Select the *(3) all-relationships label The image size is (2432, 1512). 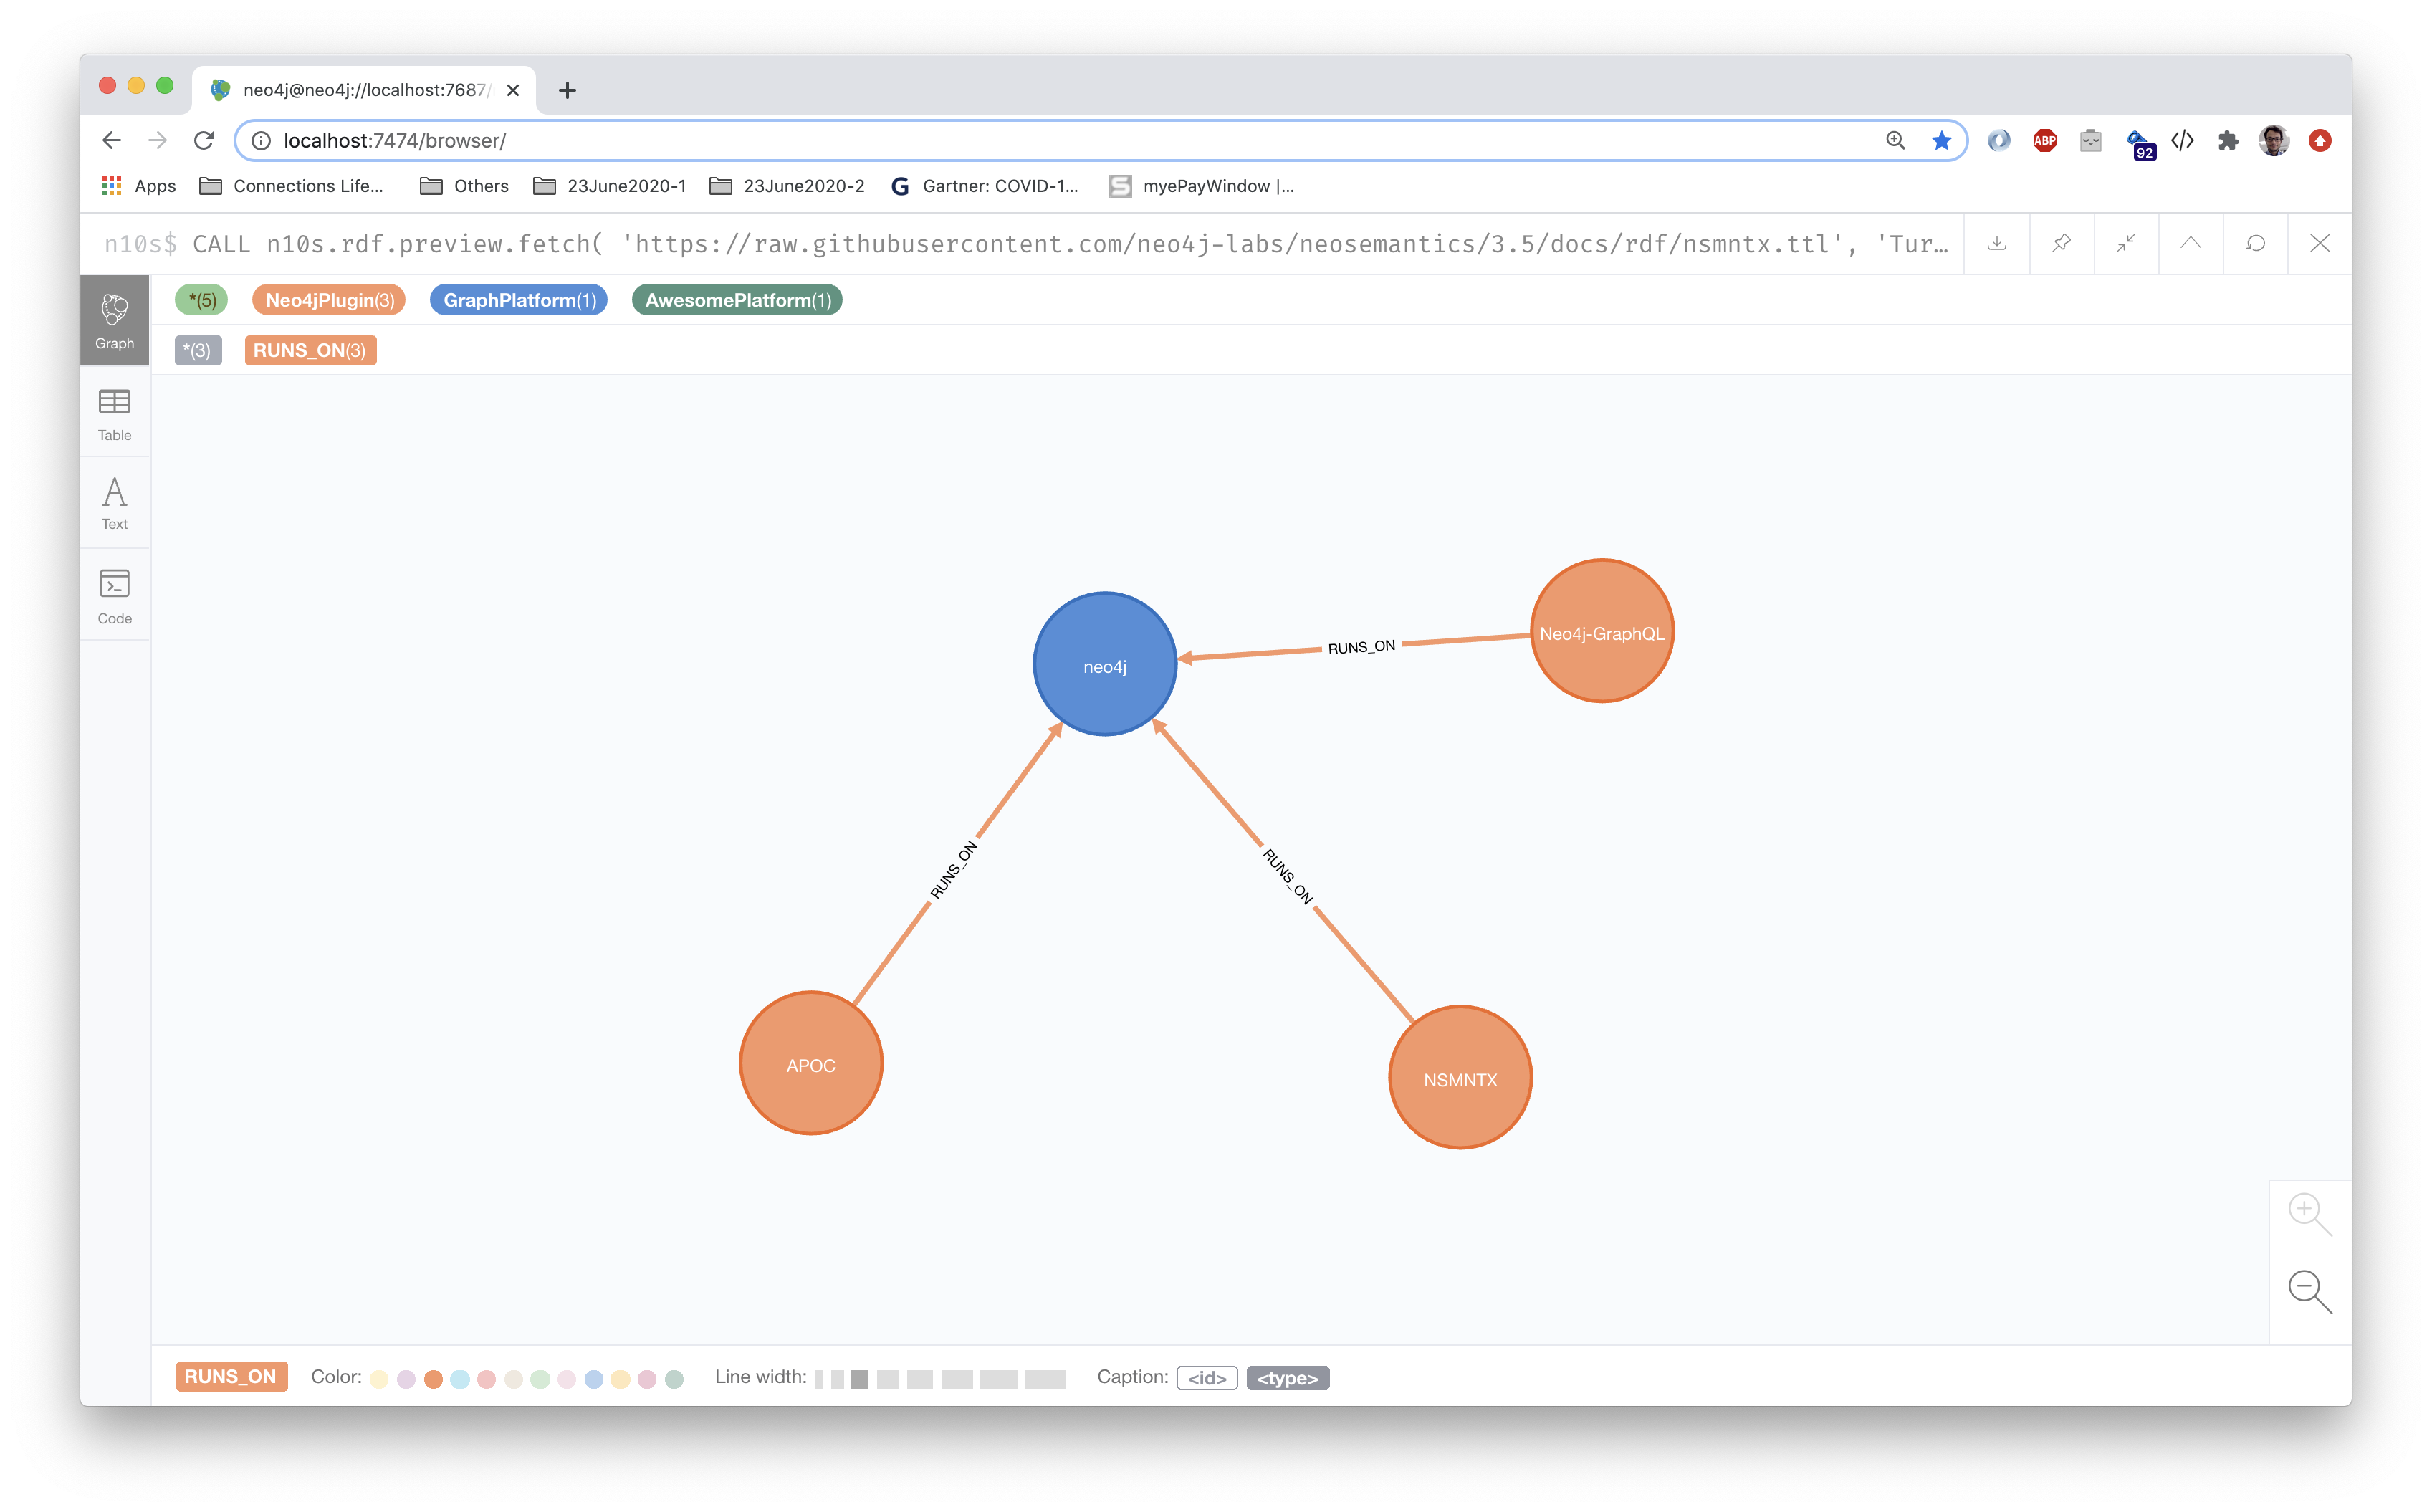coord(198,350)
